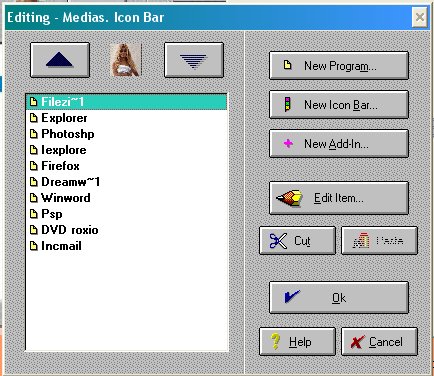
Task: Open Help with the question mark
Action: pyautogui.click(x=297, y=342)
